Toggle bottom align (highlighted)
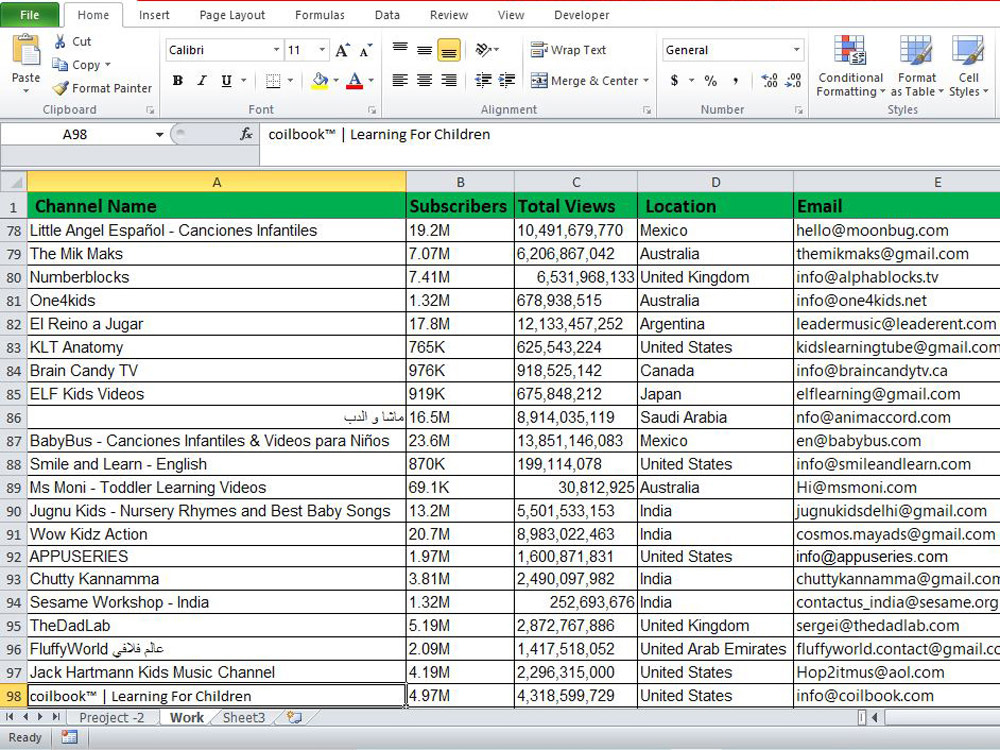The image size is (1000, 750). (x=449, y=50)
